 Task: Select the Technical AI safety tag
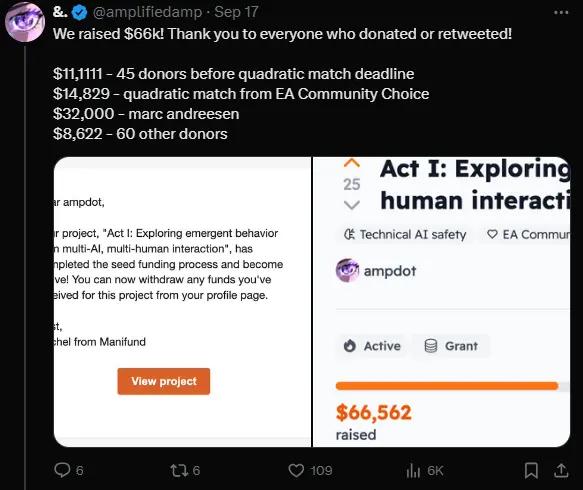[x=405, y=235]
